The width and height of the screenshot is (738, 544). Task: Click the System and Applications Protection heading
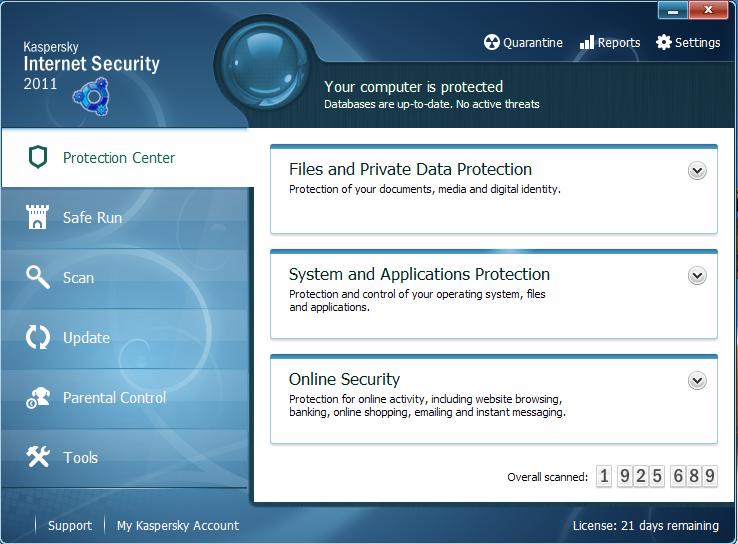coord(419,274)
